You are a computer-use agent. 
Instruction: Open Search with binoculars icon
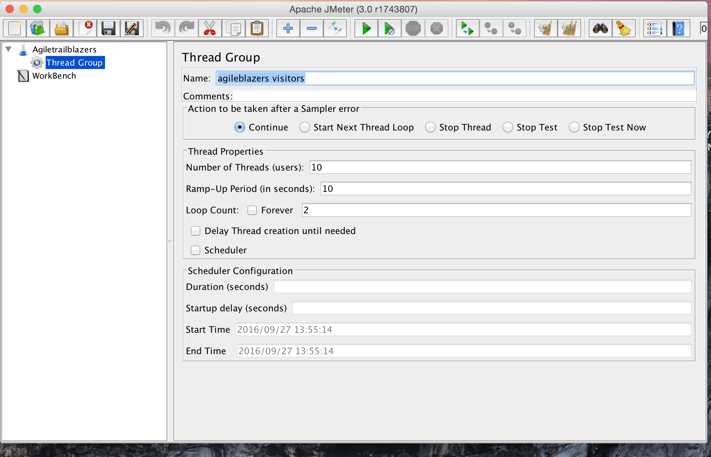600,28
